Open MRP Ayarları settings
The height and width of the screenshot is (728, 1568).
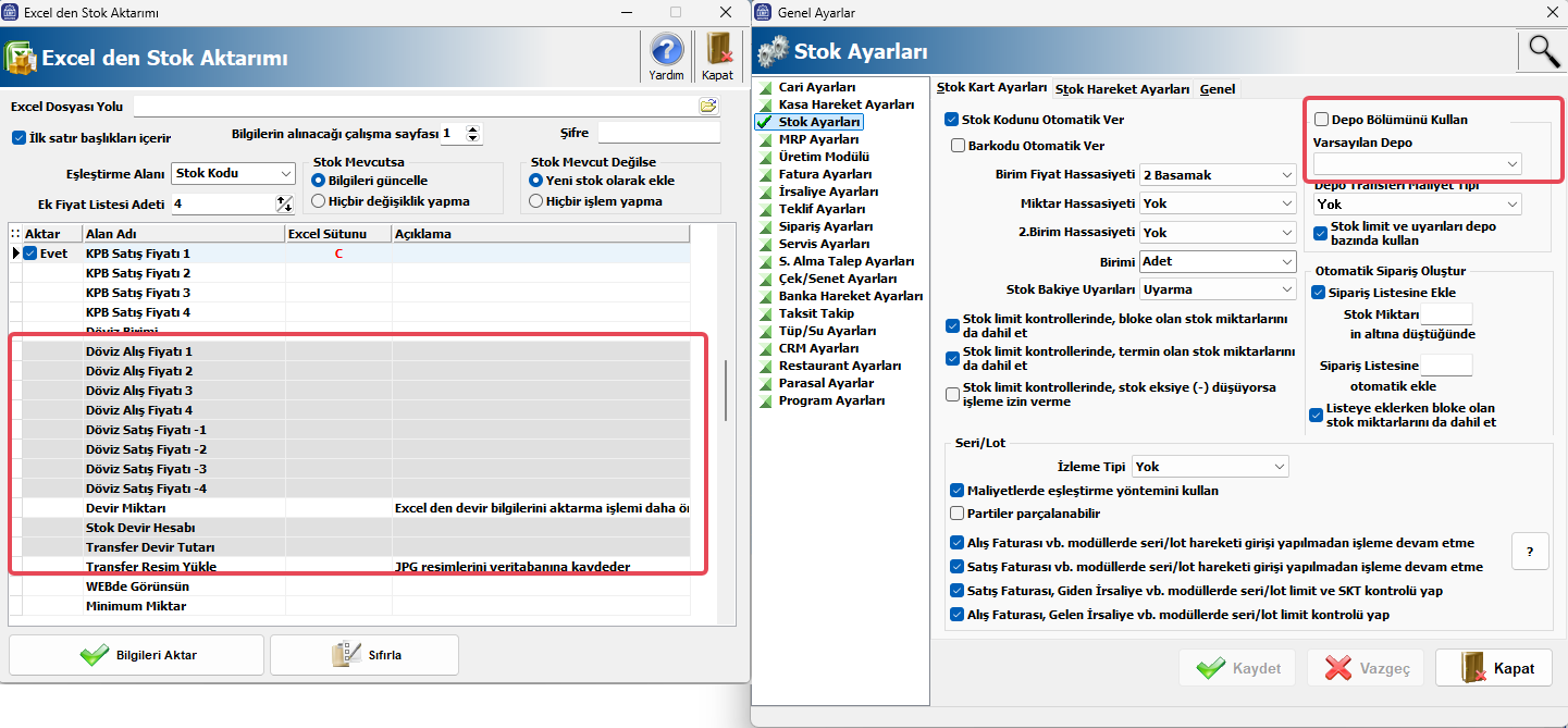point(818,139)
